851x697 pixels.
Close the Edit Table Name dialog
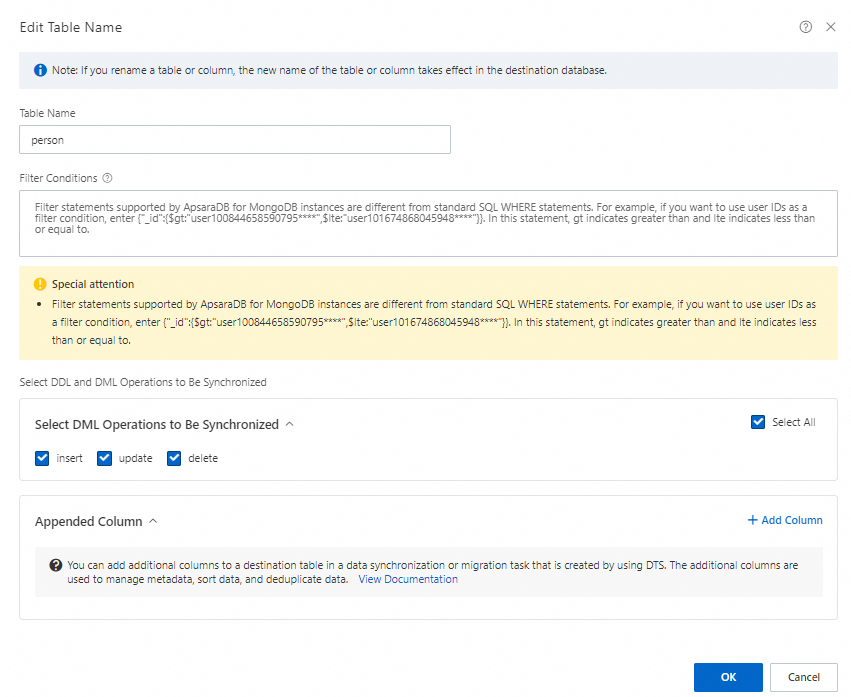pos(830,27)
